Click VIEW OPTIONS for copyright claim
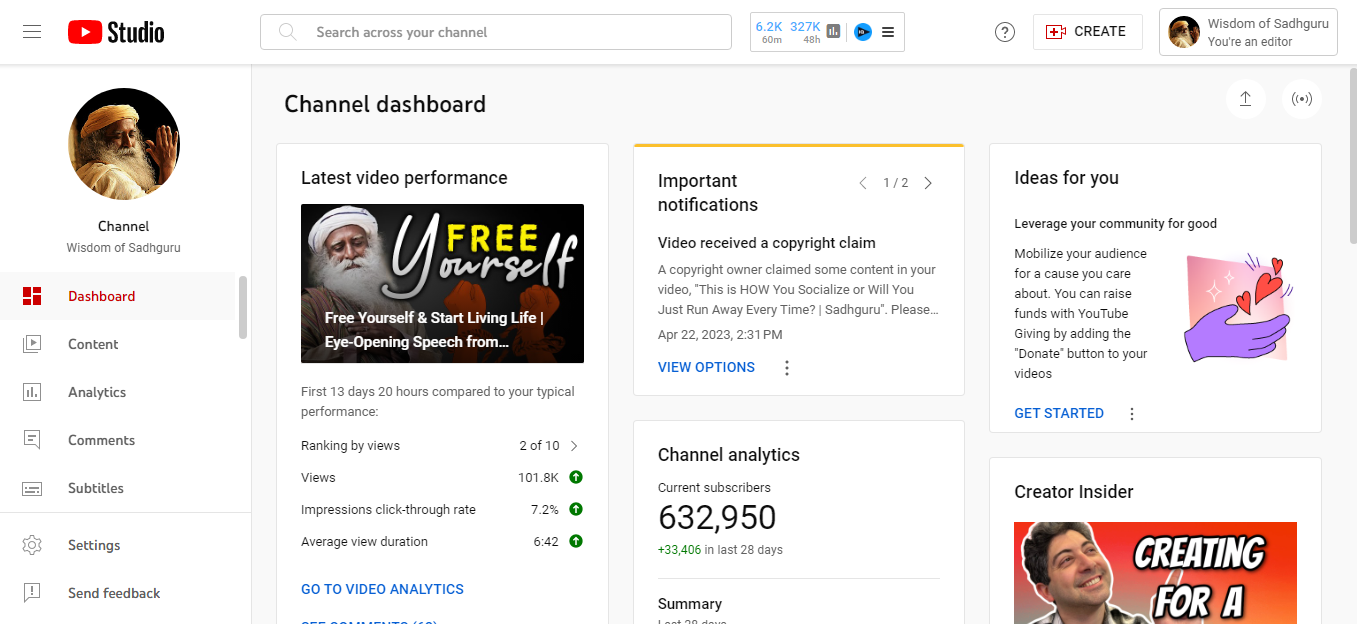The height and width of the screenshot is (624, 1357). tap(706, 367)
